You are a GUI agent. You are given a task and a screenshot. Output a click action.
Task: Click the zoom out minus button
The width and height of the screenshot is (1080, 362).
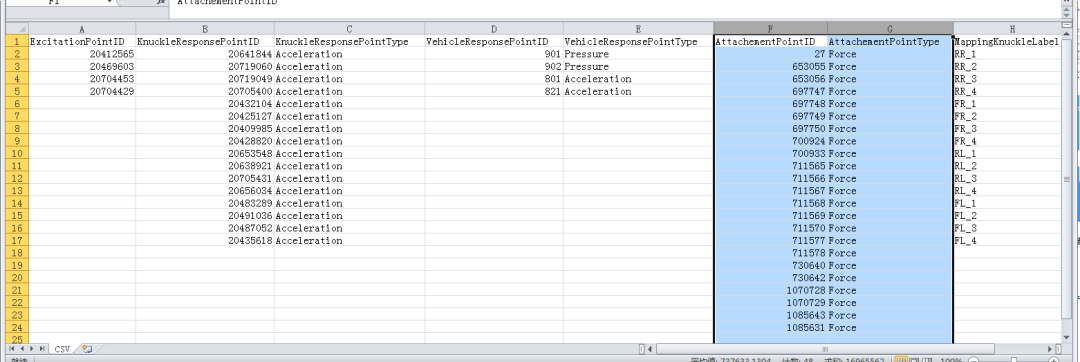click(x=974, y=359)
